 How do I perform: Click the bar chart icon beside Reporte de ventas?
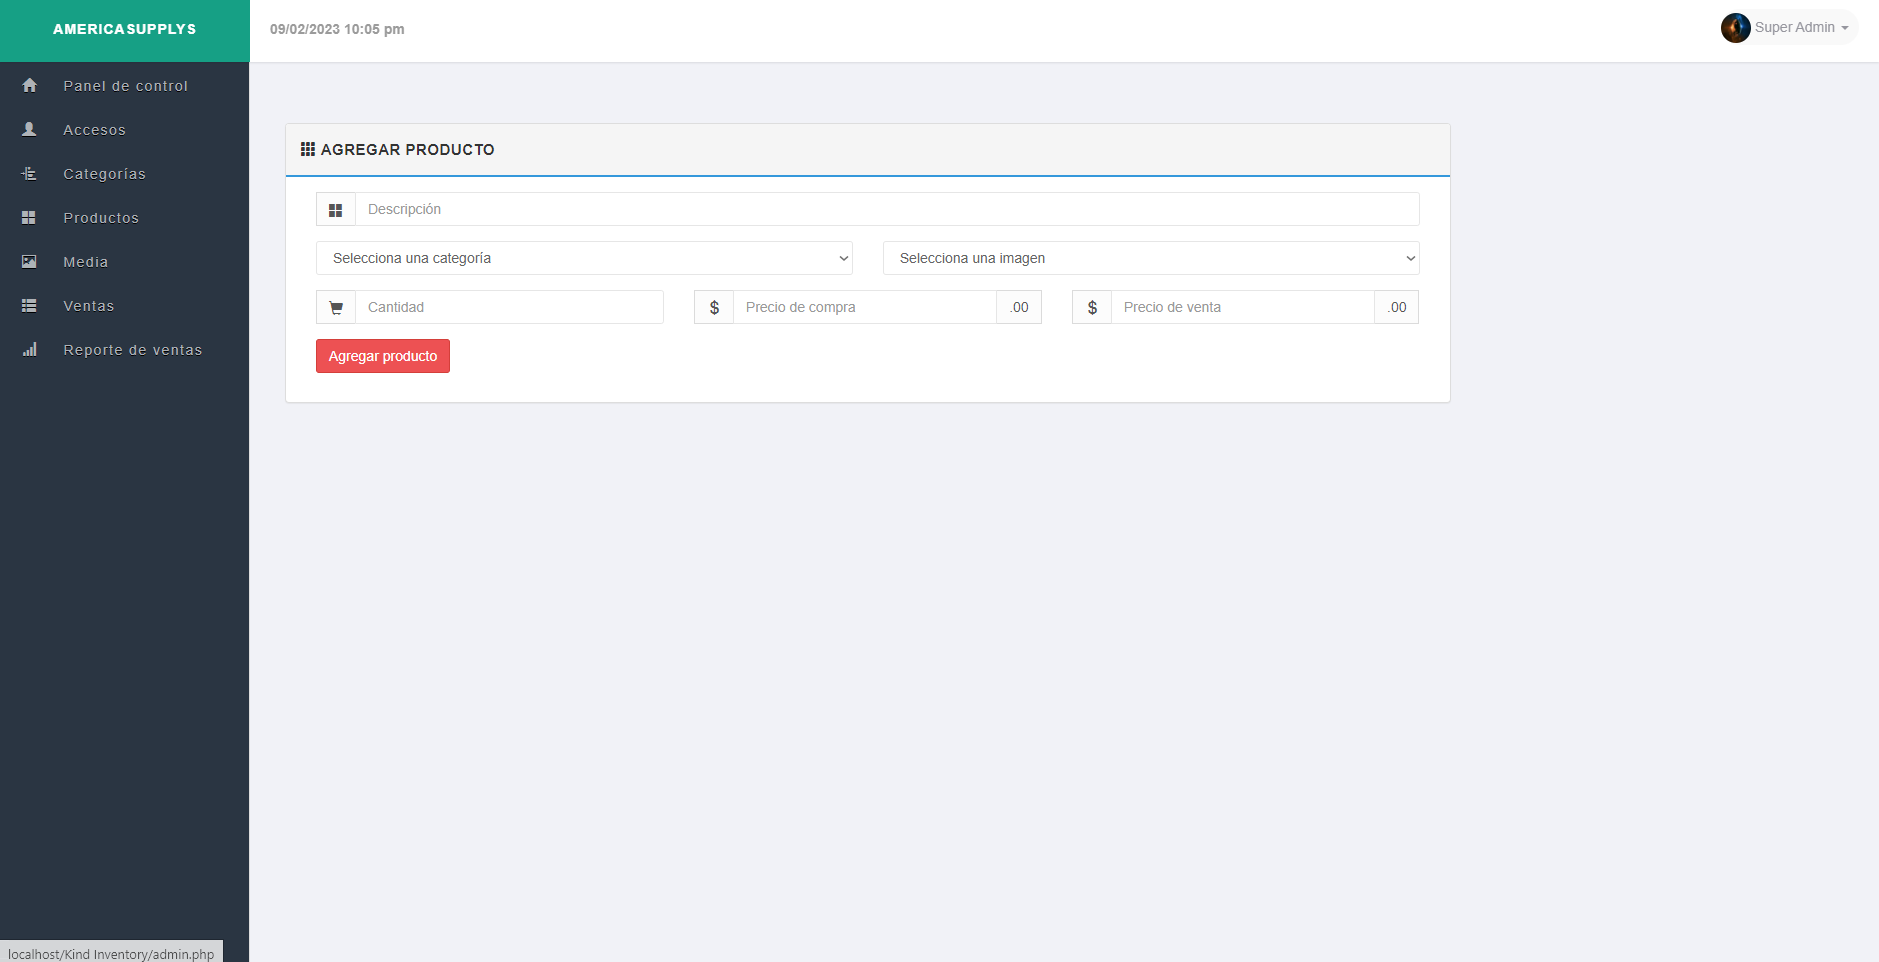tap(29, 350)
